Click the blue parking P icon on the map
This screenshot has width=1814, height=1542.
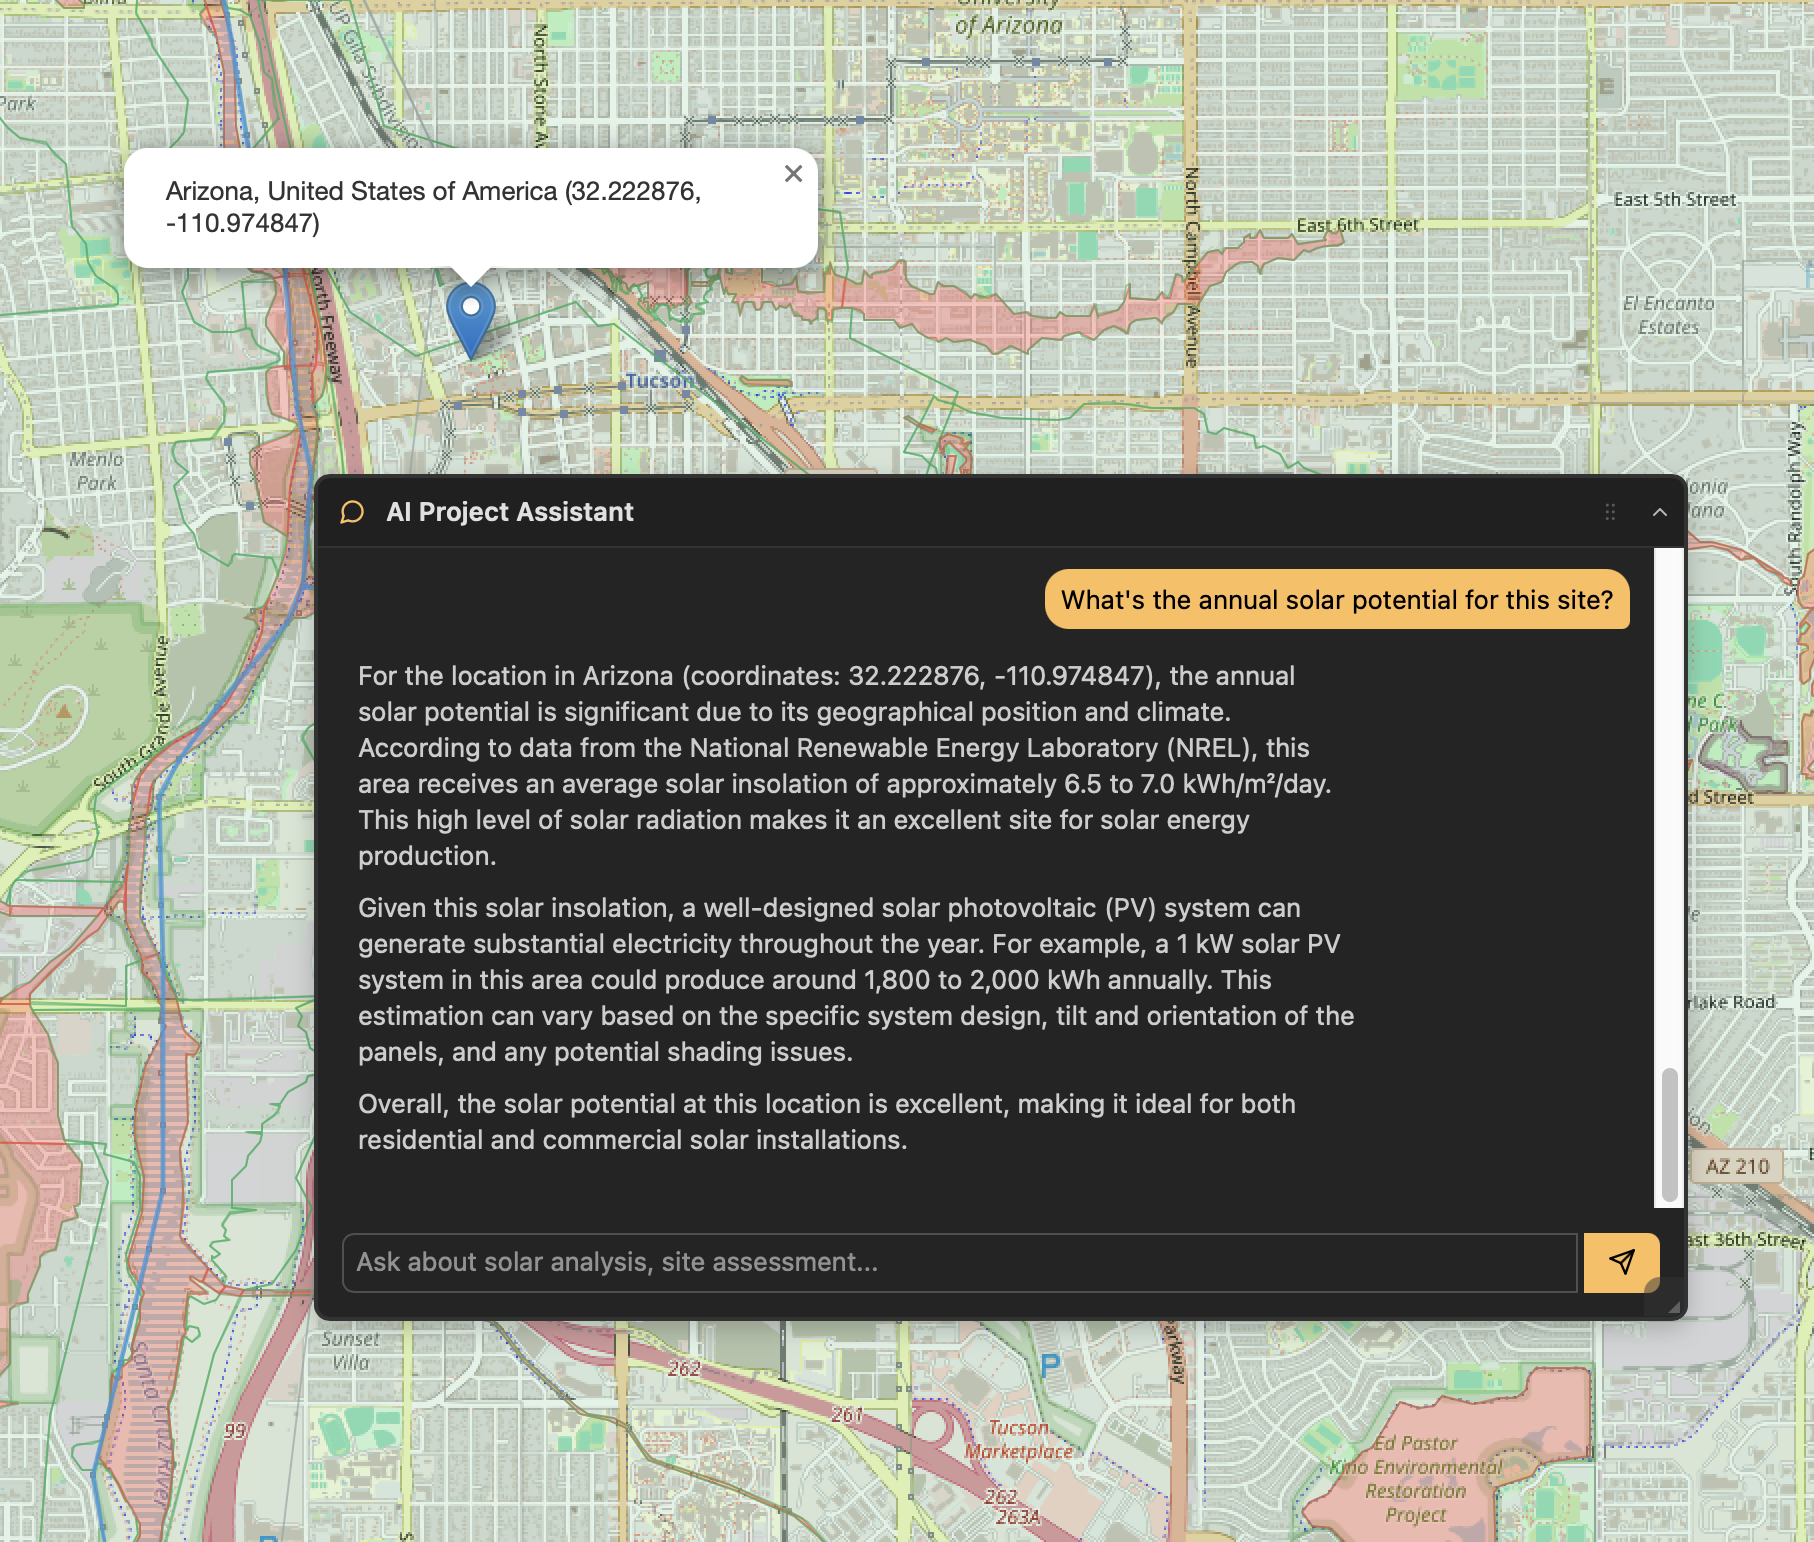click(1049, 1366)
